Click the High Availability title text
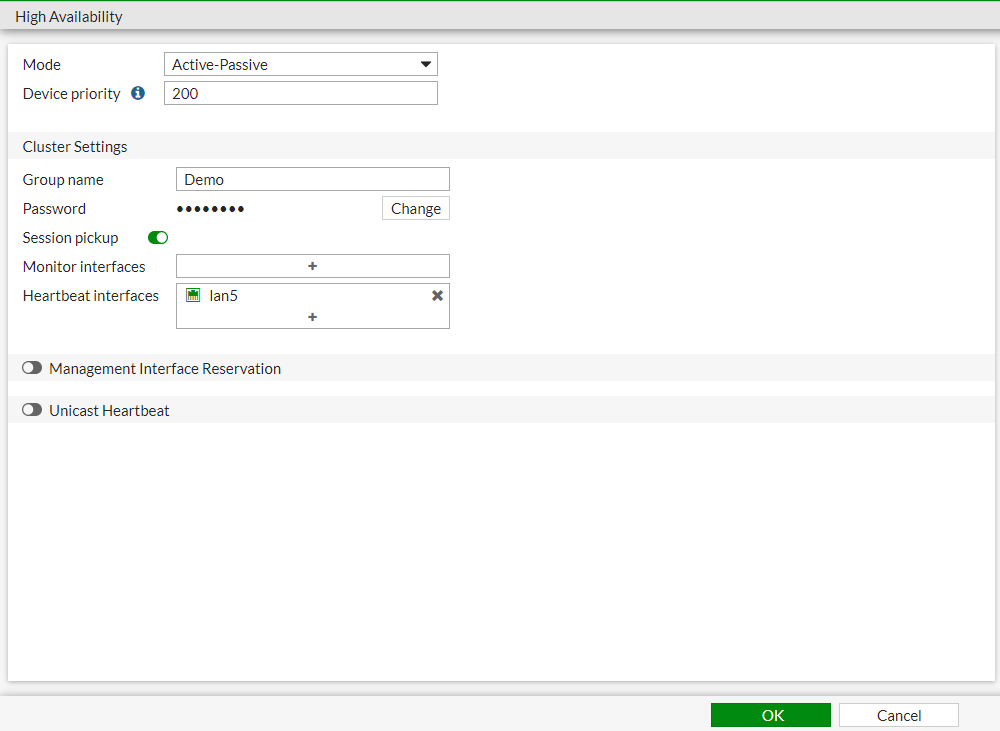1000x731 pixels. coord(69,17)
